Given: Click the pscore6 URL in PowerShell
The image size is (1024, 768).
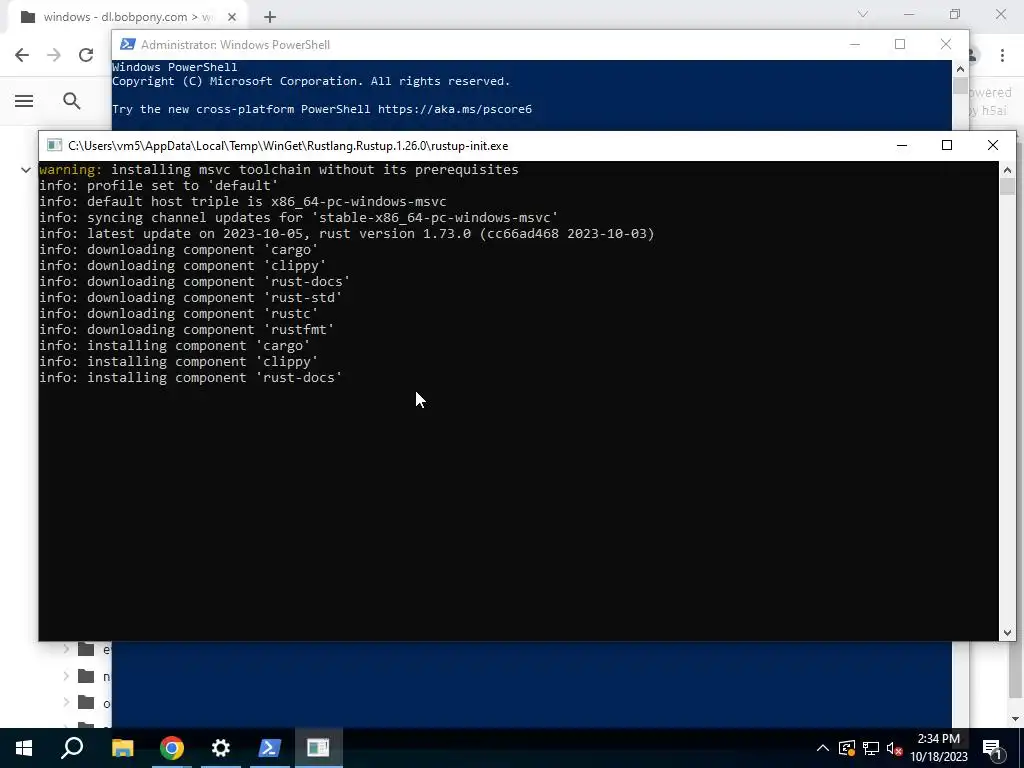Looking at the screenshot, I should 455,109.
